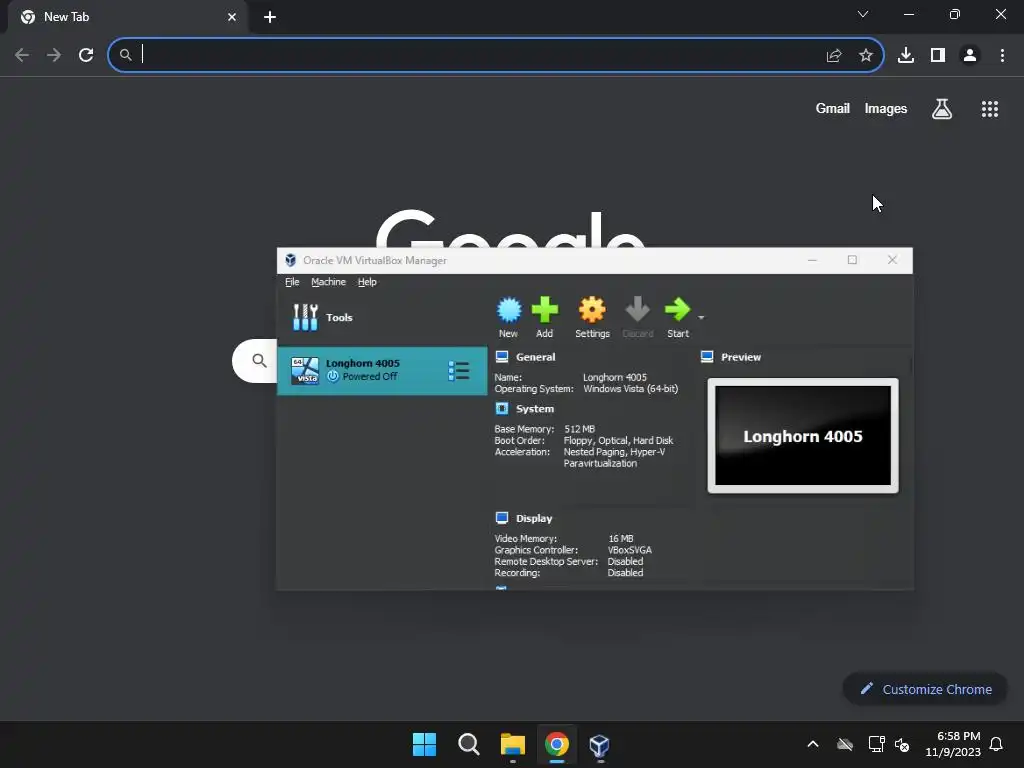Click the General section header
The height and width of the screenshot is (768, 1024).
(536, 357)
